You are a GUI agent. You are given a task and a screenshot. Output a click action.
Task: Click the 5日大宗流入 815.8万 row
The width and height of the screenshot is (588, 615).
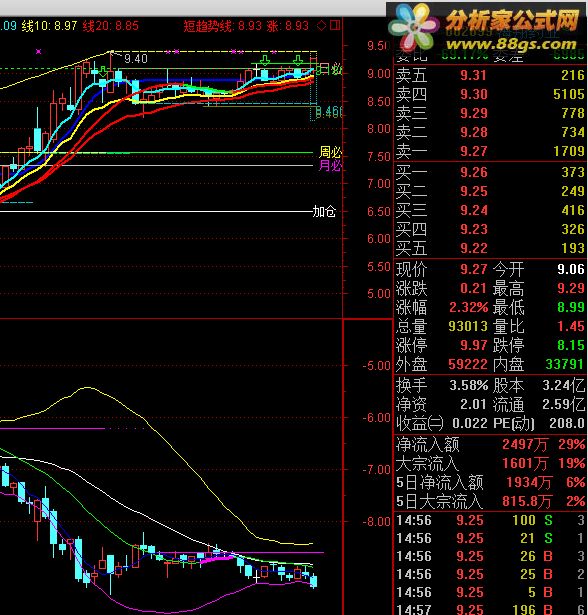pyautogui.click(x=490, y=501)
